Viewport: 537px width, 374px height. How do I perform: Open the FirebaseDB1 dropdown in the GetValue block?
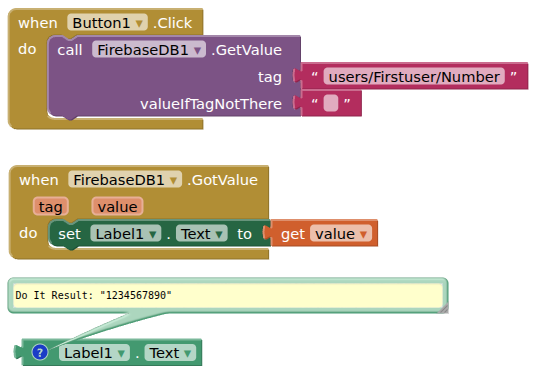click(149, 50)
